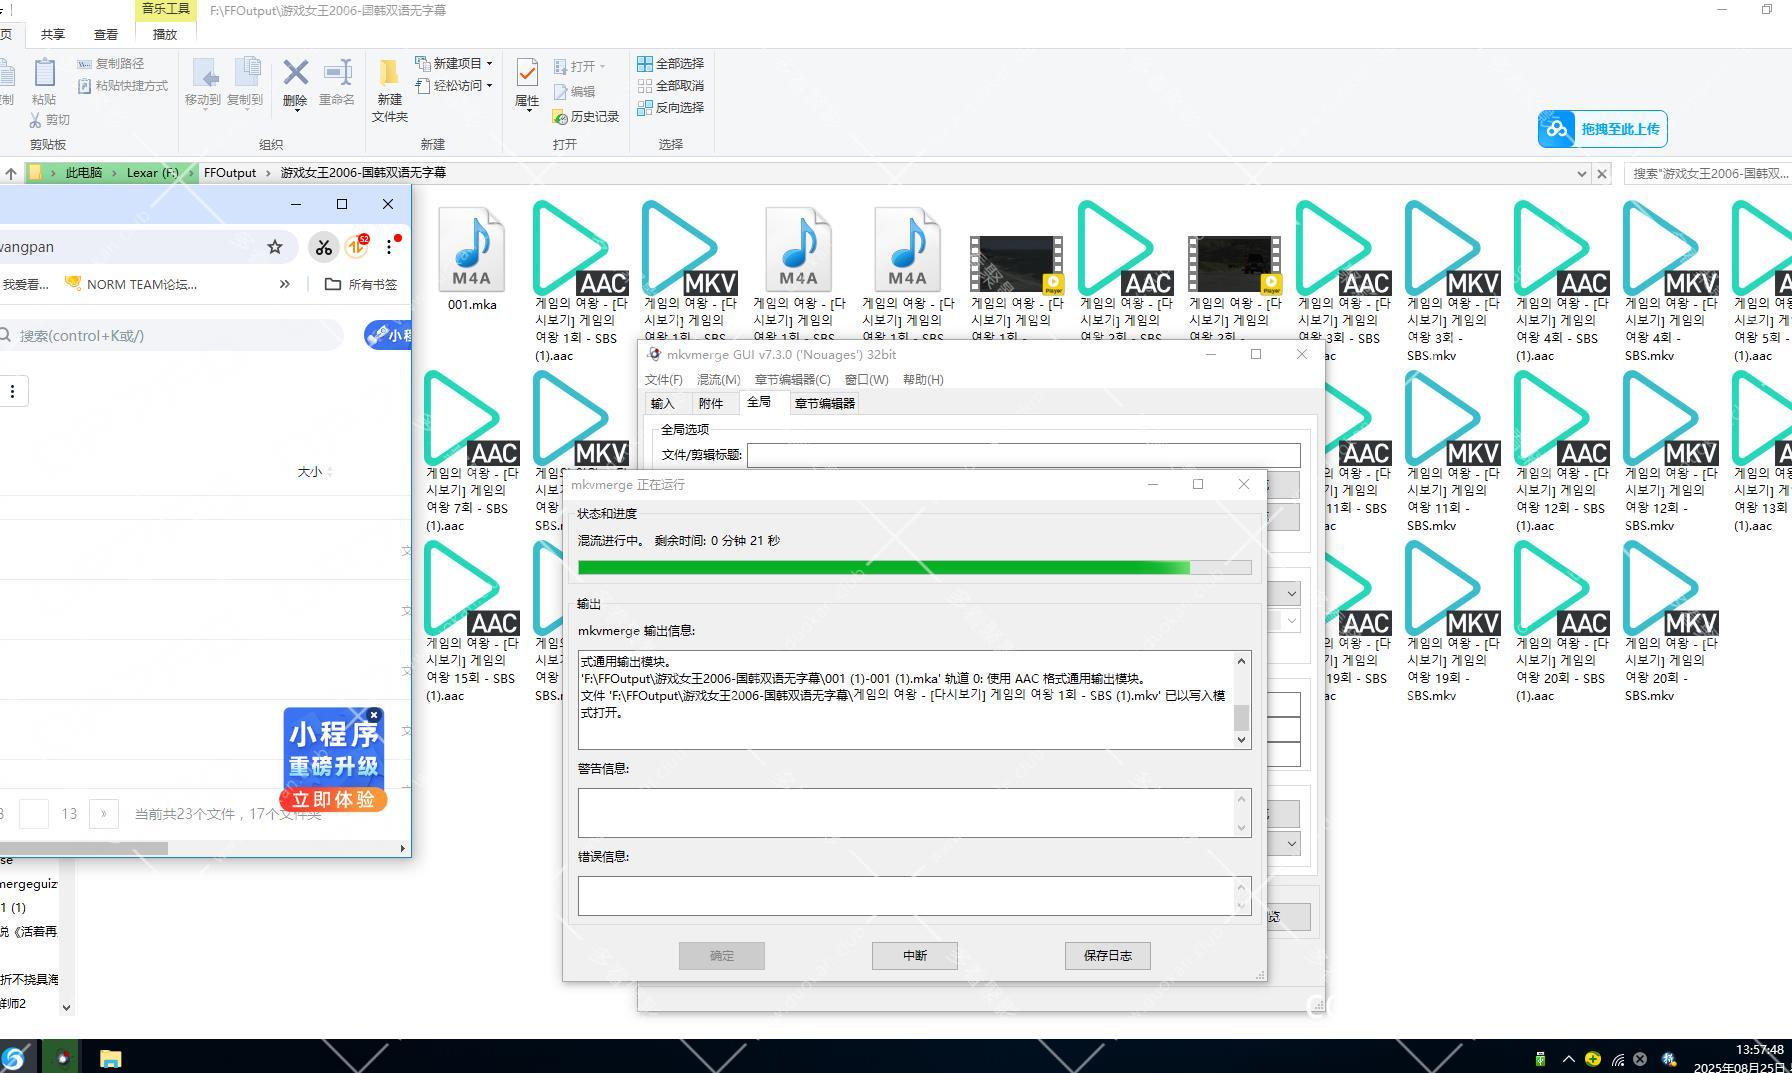The width and height of the screenshot is (1792, 1073).
Task: Click the New Folder (新建文件夹) icon
Action: [x=389, y=89]
